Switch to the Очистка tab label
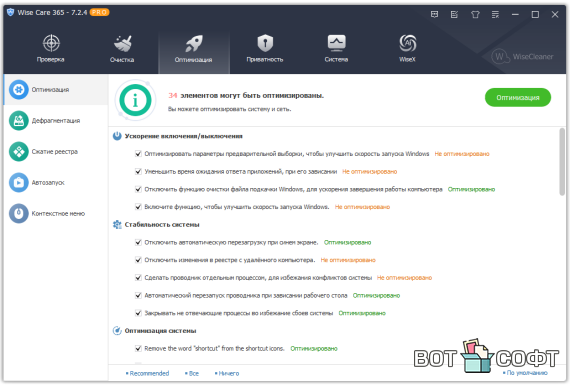Viewport: 570px width, 386px height. pos(122,60)
